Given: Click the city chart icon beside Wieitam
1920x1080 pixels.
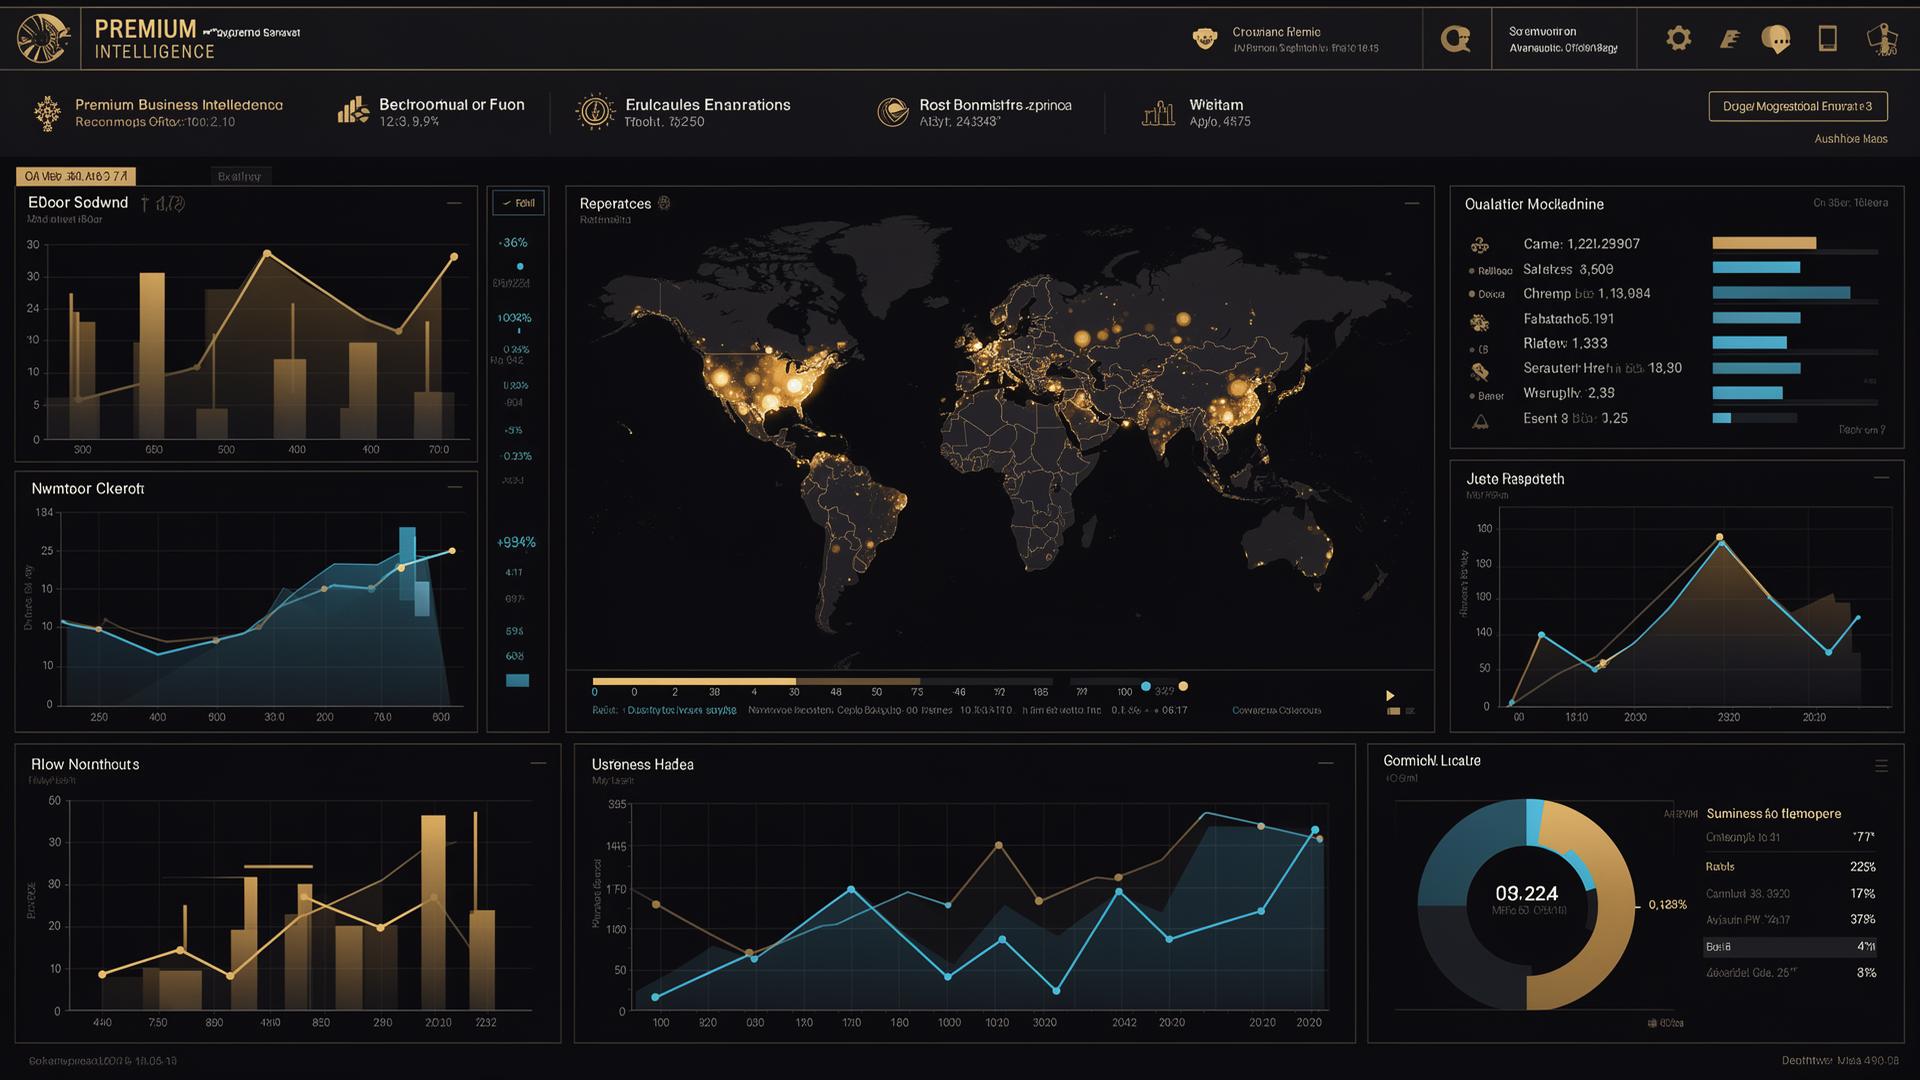Looking at the screenshot, I should coord(1158,113).
